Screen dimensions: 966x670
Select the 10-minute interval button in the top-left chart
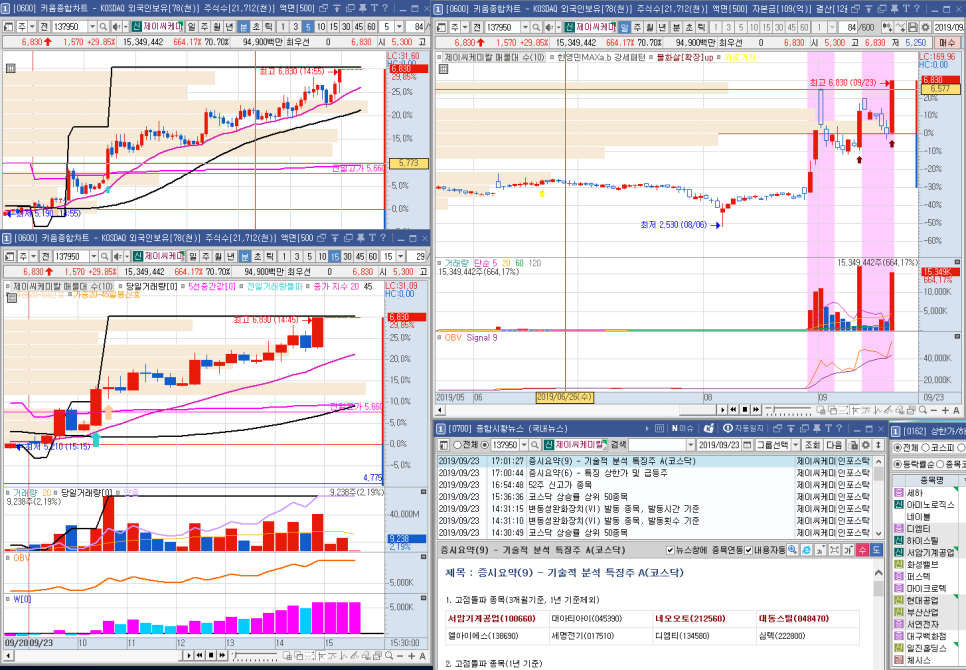click(x=321, y=27)
